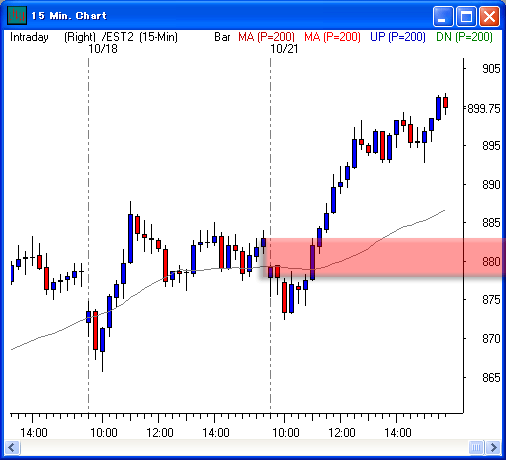This screenshot has height=460, width=506.
Task: Click the 15 Min. Chart window title
Action: point(69,16)
